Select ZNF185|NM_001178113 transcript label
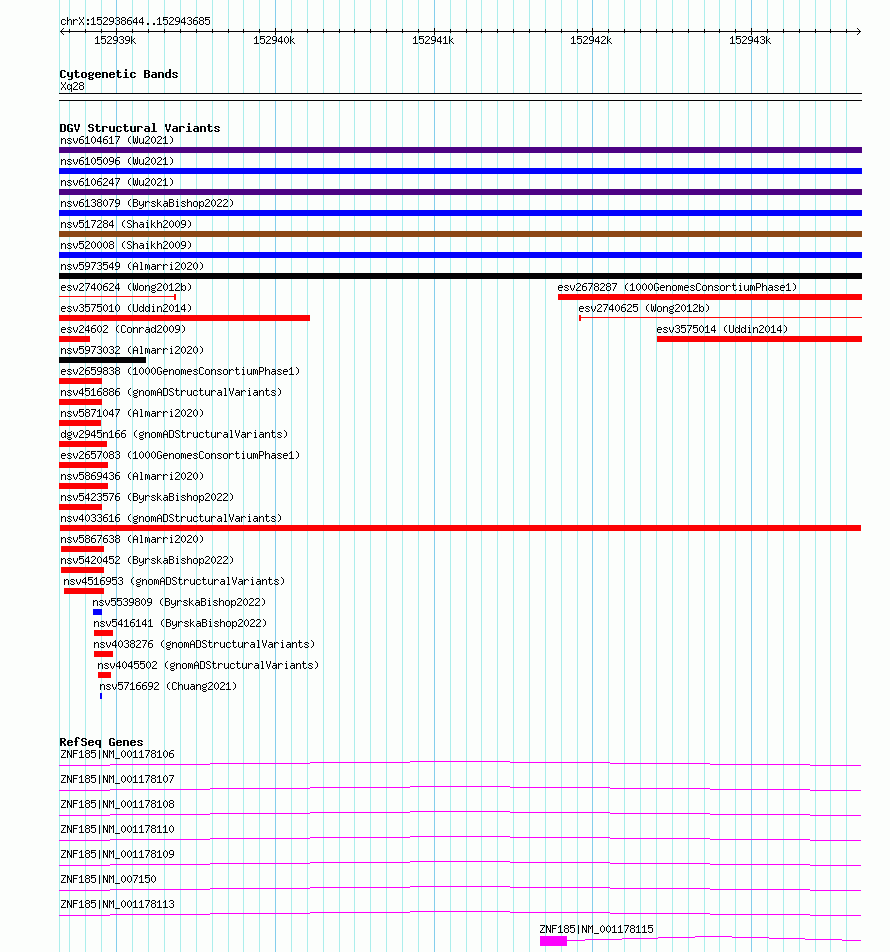Viewport: 890px width, 952px height. point(117,904)
